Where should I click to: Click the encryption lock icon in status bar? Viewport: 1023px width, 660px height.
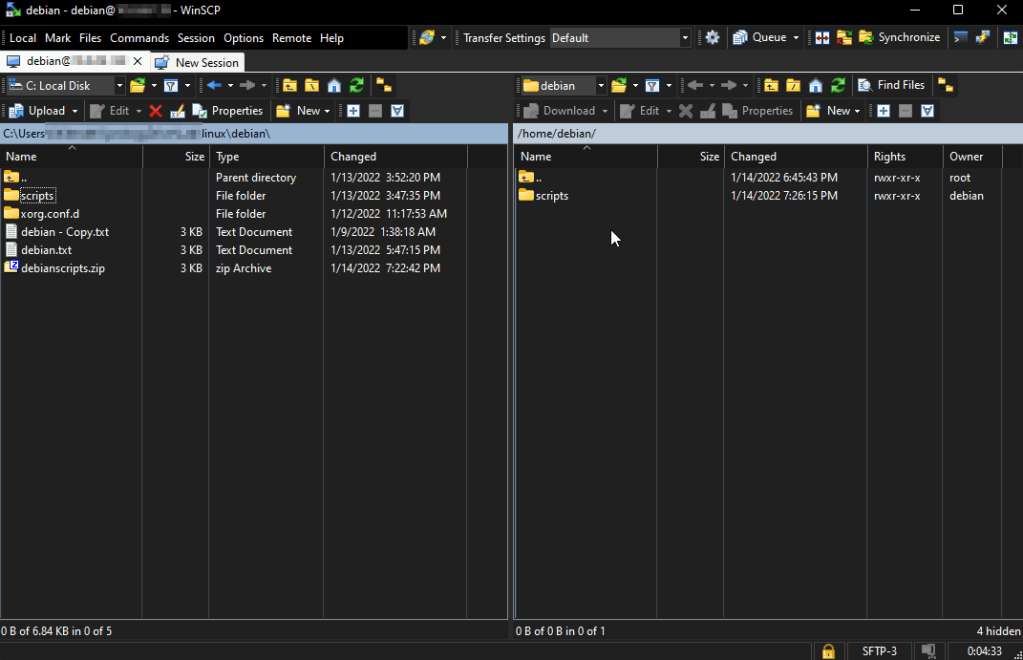coord(828,651)
